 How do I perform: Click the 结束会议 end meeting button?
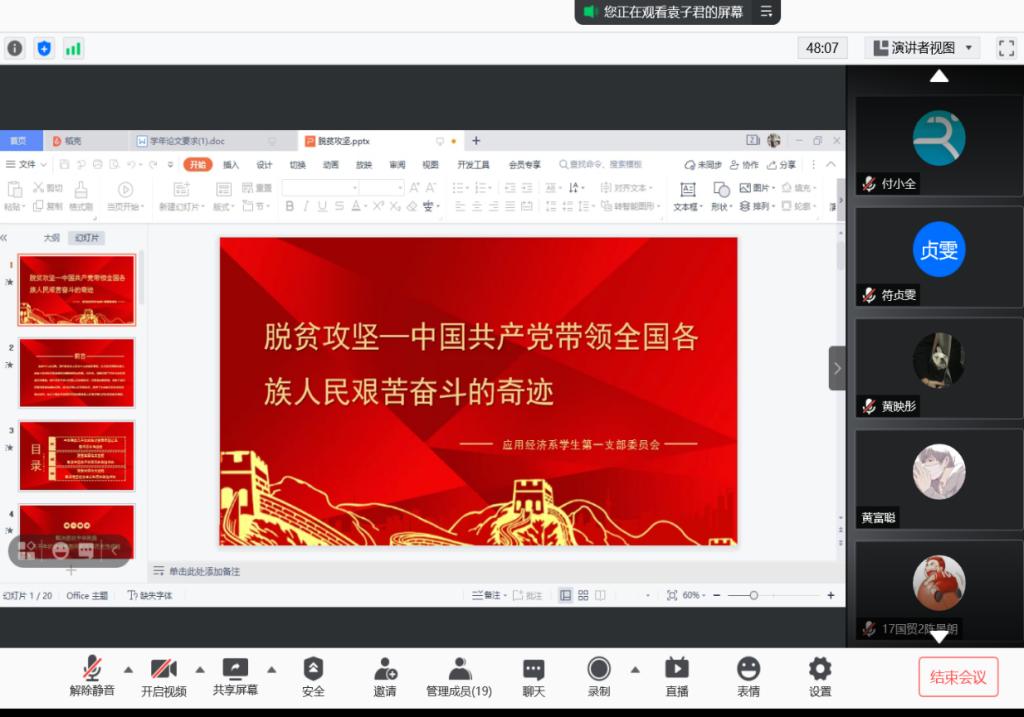click(x=958, y=677)
